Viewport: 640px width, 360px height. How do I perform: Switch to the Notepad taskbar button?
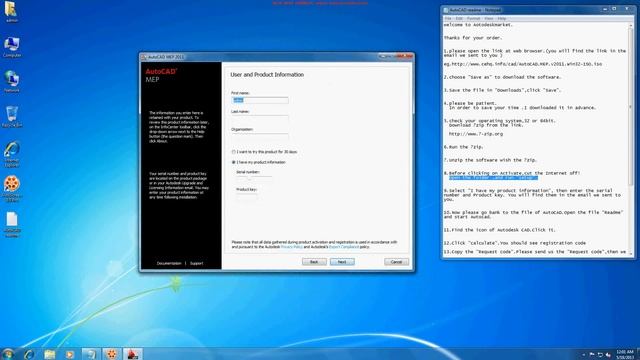[x=91, y=354]
